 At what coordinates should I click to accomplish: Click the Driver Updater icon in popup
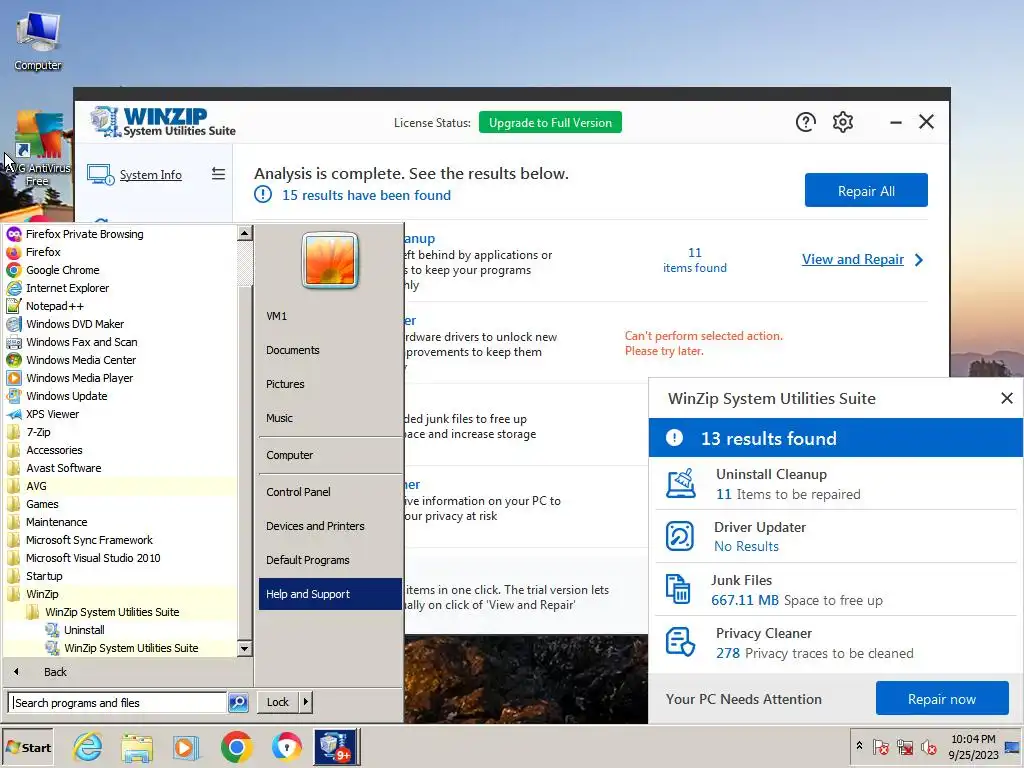(679, 536)
